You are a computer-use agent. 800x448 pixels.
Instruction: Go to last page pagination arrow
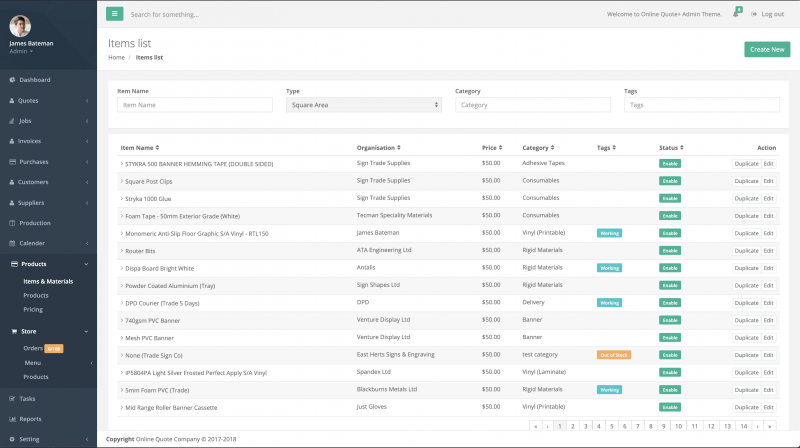769,426
